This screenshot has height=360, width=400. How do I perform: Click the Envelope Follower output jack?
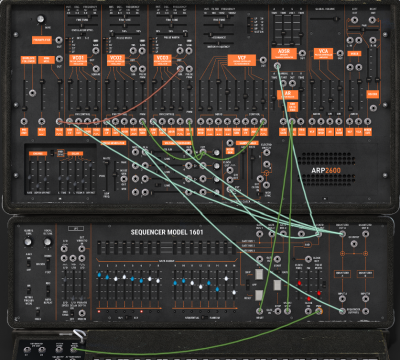tap(32, 93)
